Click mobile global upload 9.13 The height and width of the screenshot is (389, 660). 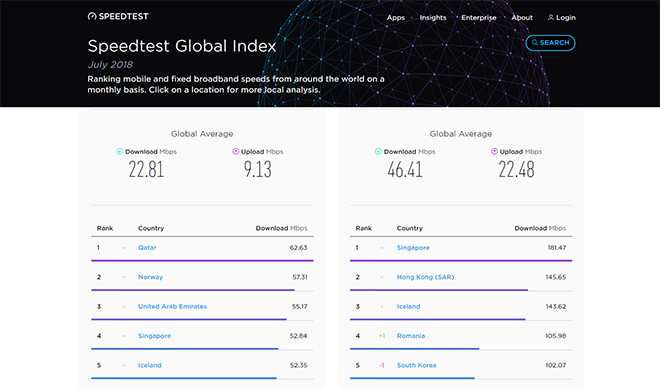tap(258, 170)
